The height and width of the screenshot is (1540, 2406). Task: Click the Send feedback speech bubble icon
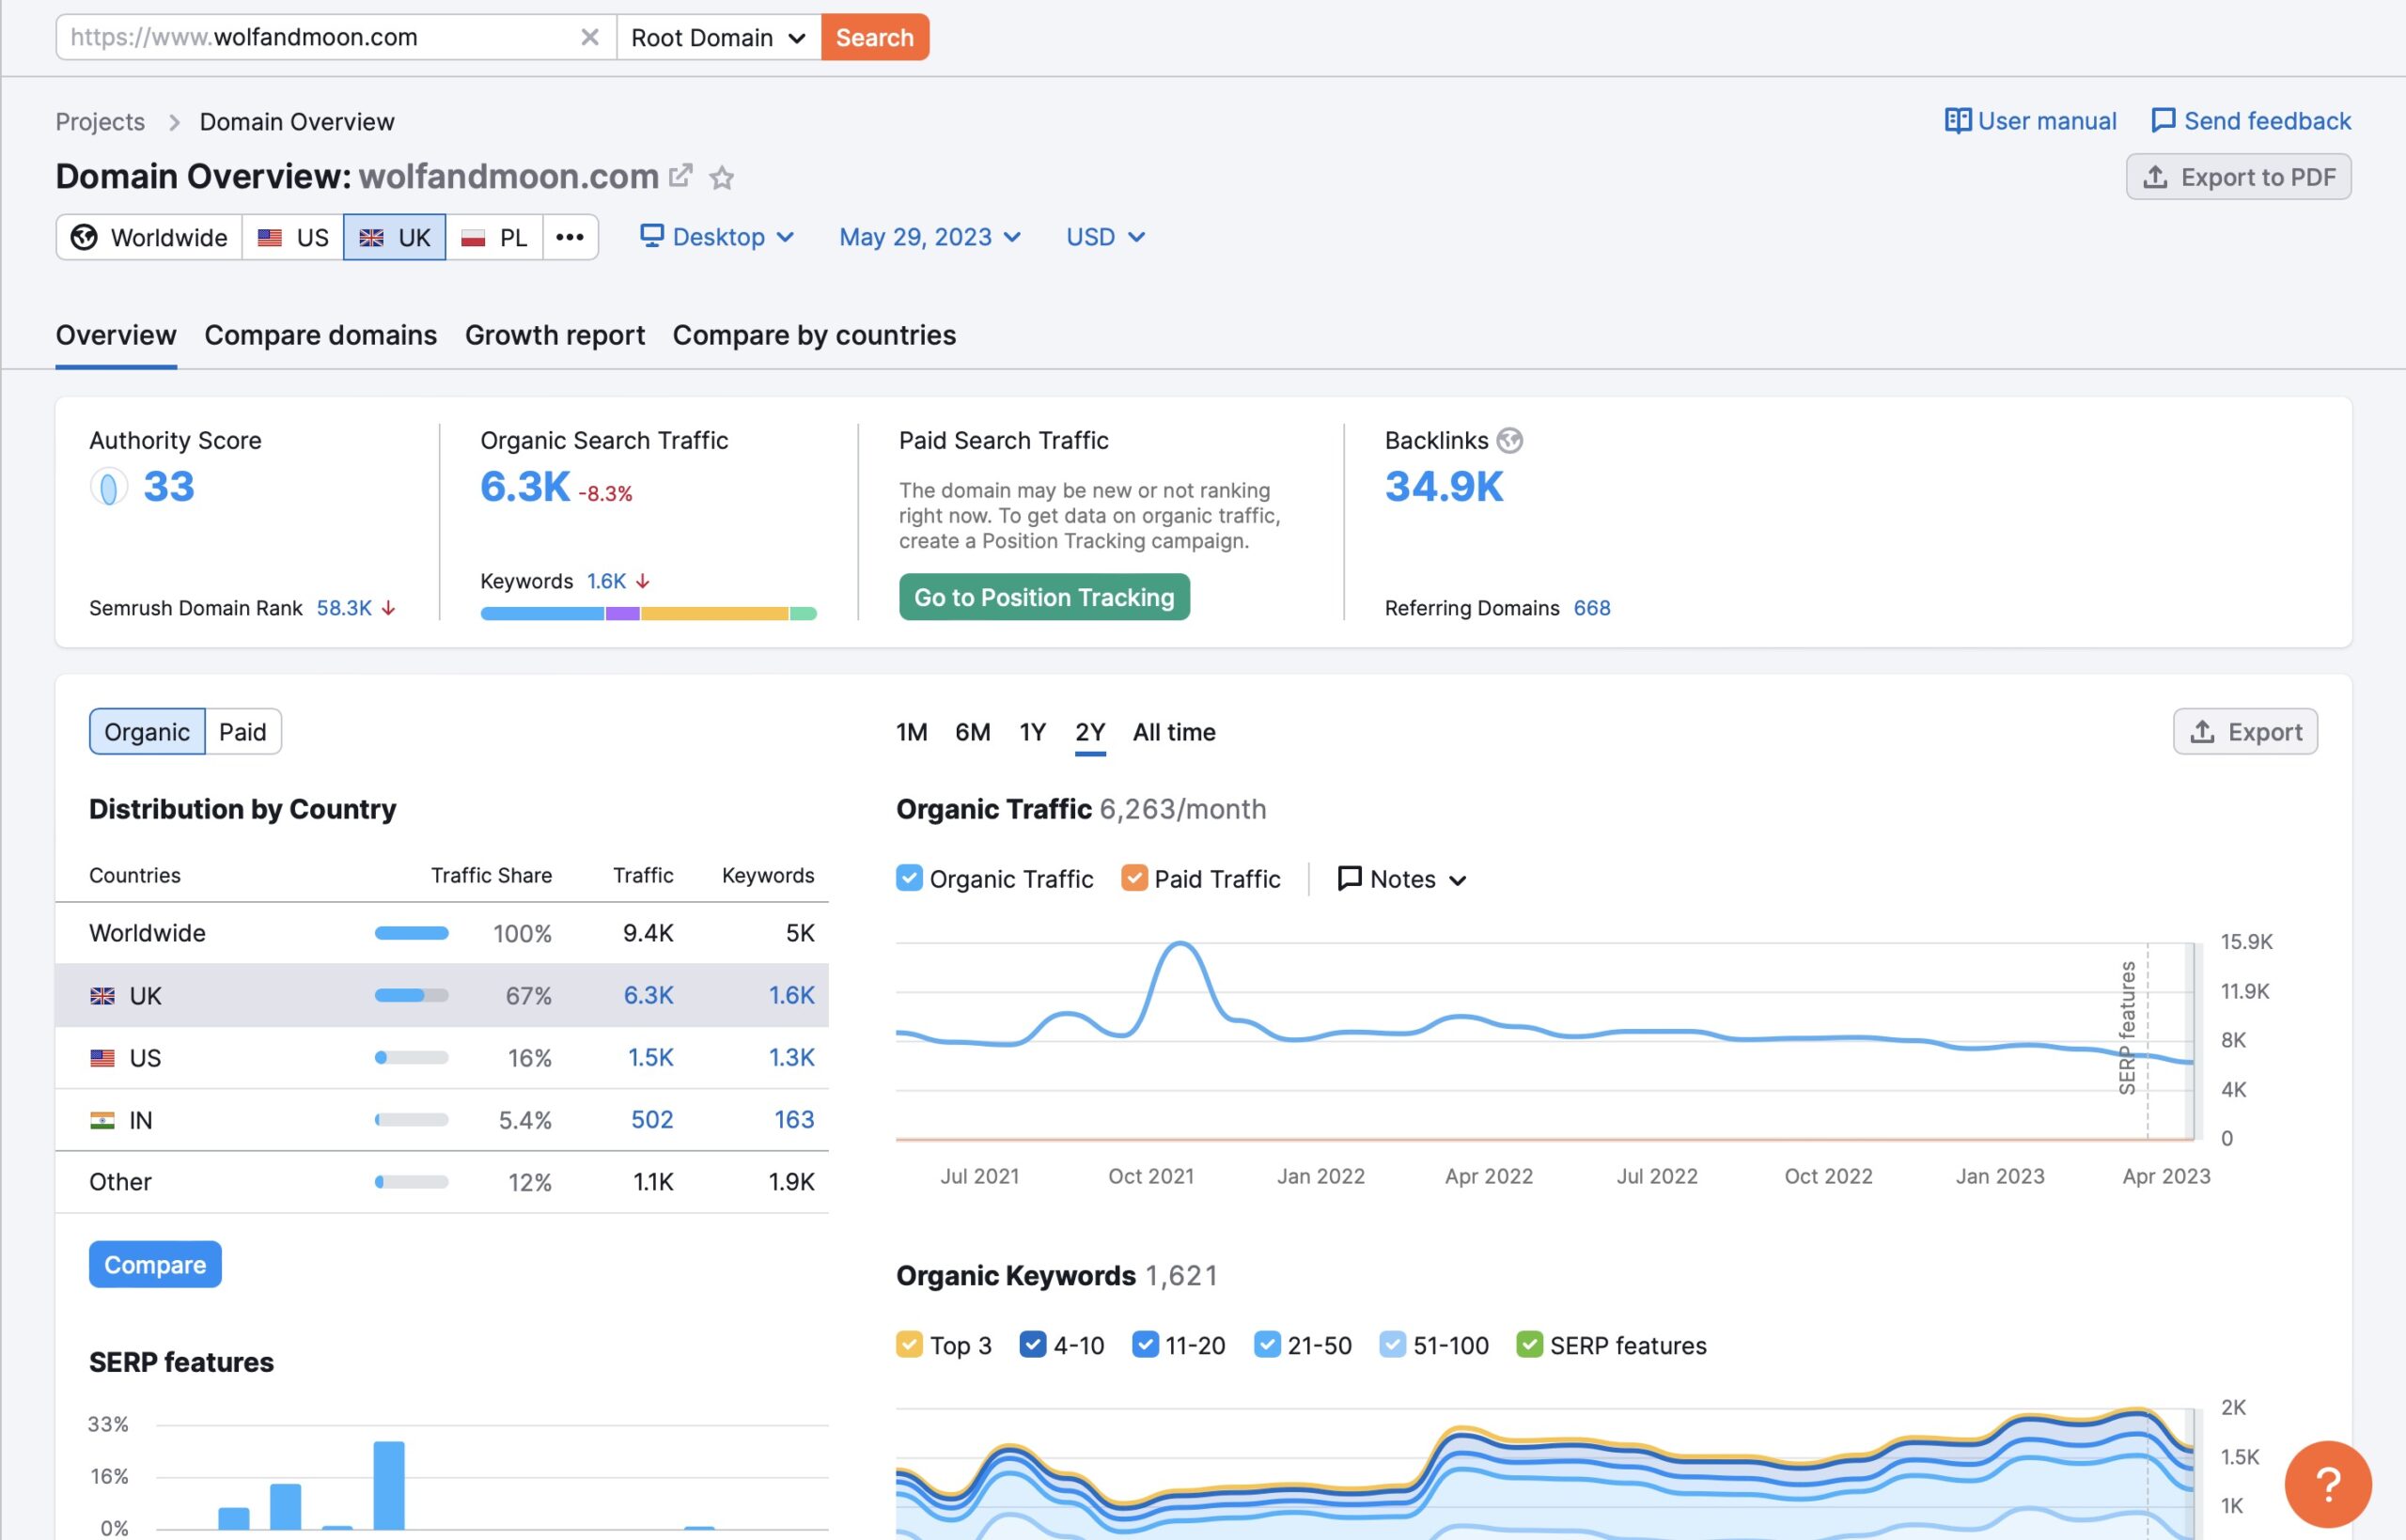tap(2163, 121)
